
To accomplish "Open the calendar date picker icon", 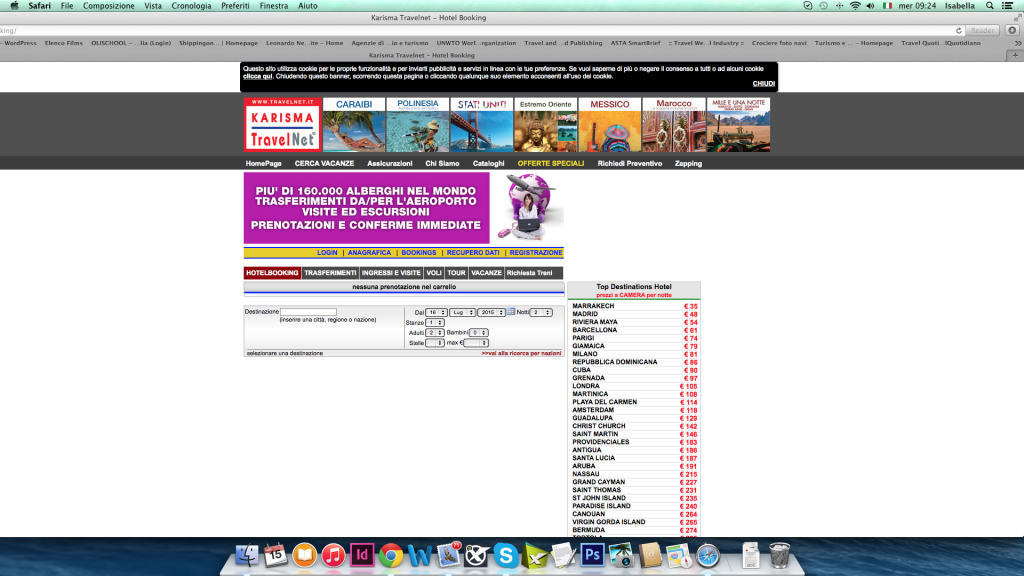I will 510,312.
